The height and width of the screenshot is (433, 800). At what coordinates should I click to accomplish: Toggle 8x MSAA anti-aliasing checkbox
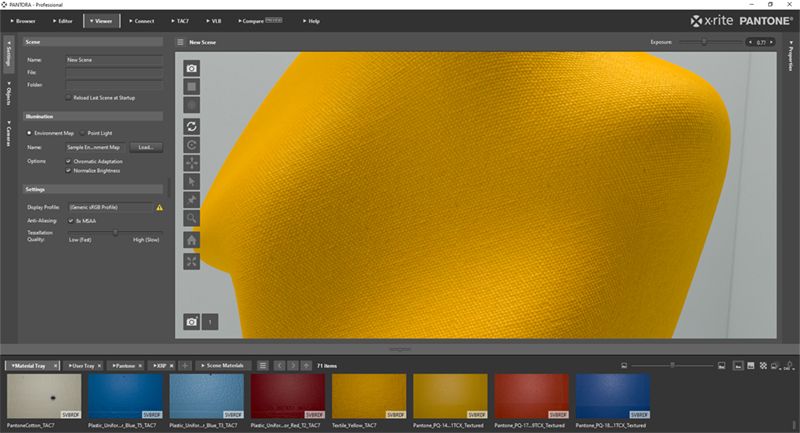click(x=71, y=221)
